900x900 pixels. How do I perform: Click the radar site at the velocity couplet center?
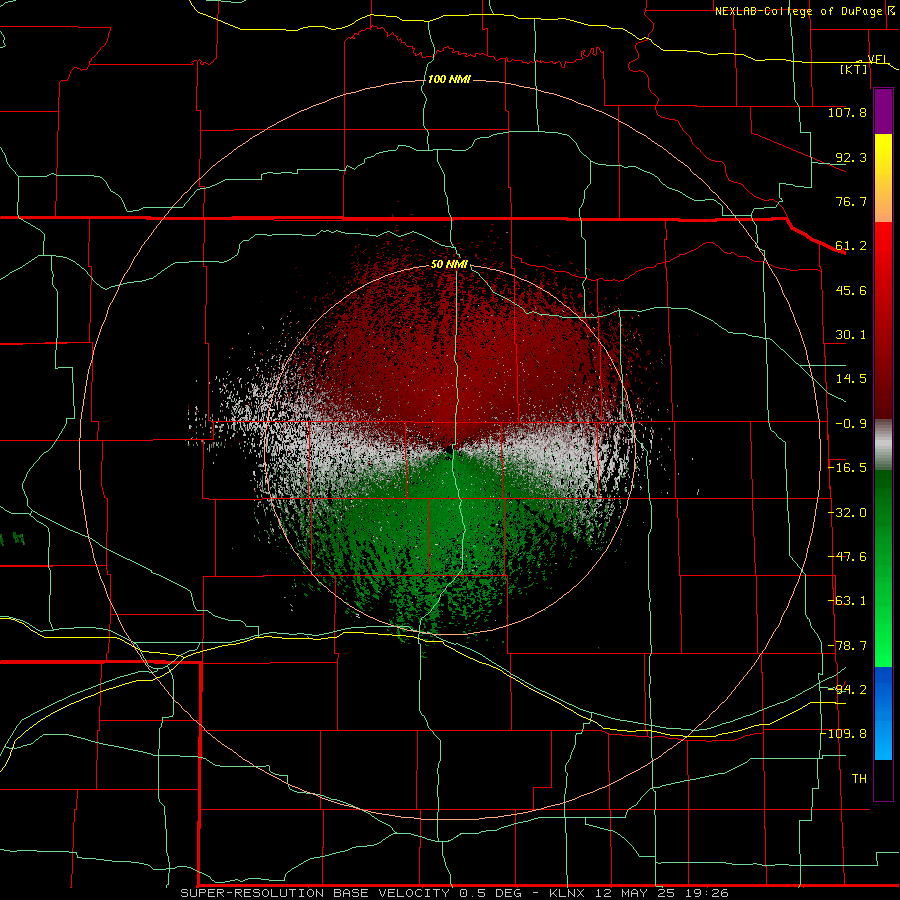(x=449, y=449)
